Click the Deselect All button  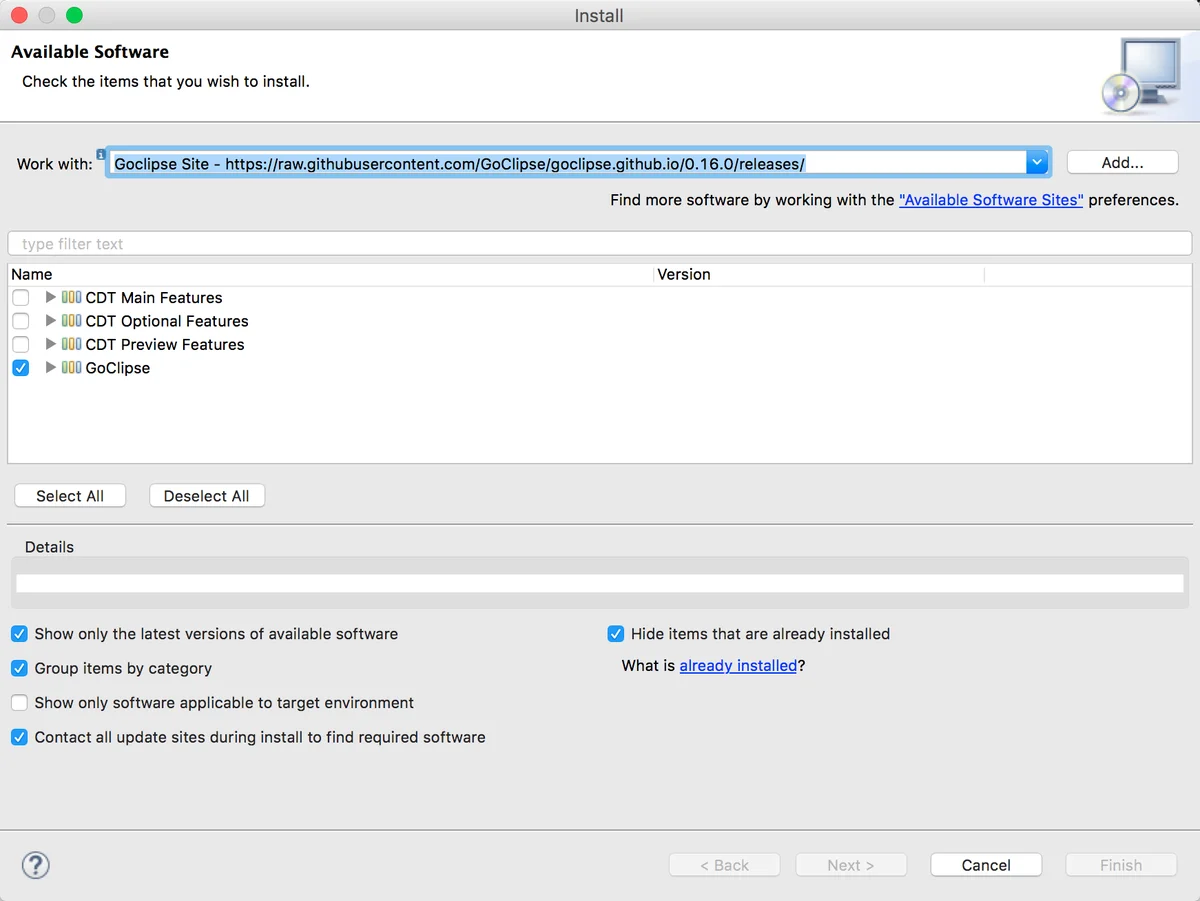point(207,496)
